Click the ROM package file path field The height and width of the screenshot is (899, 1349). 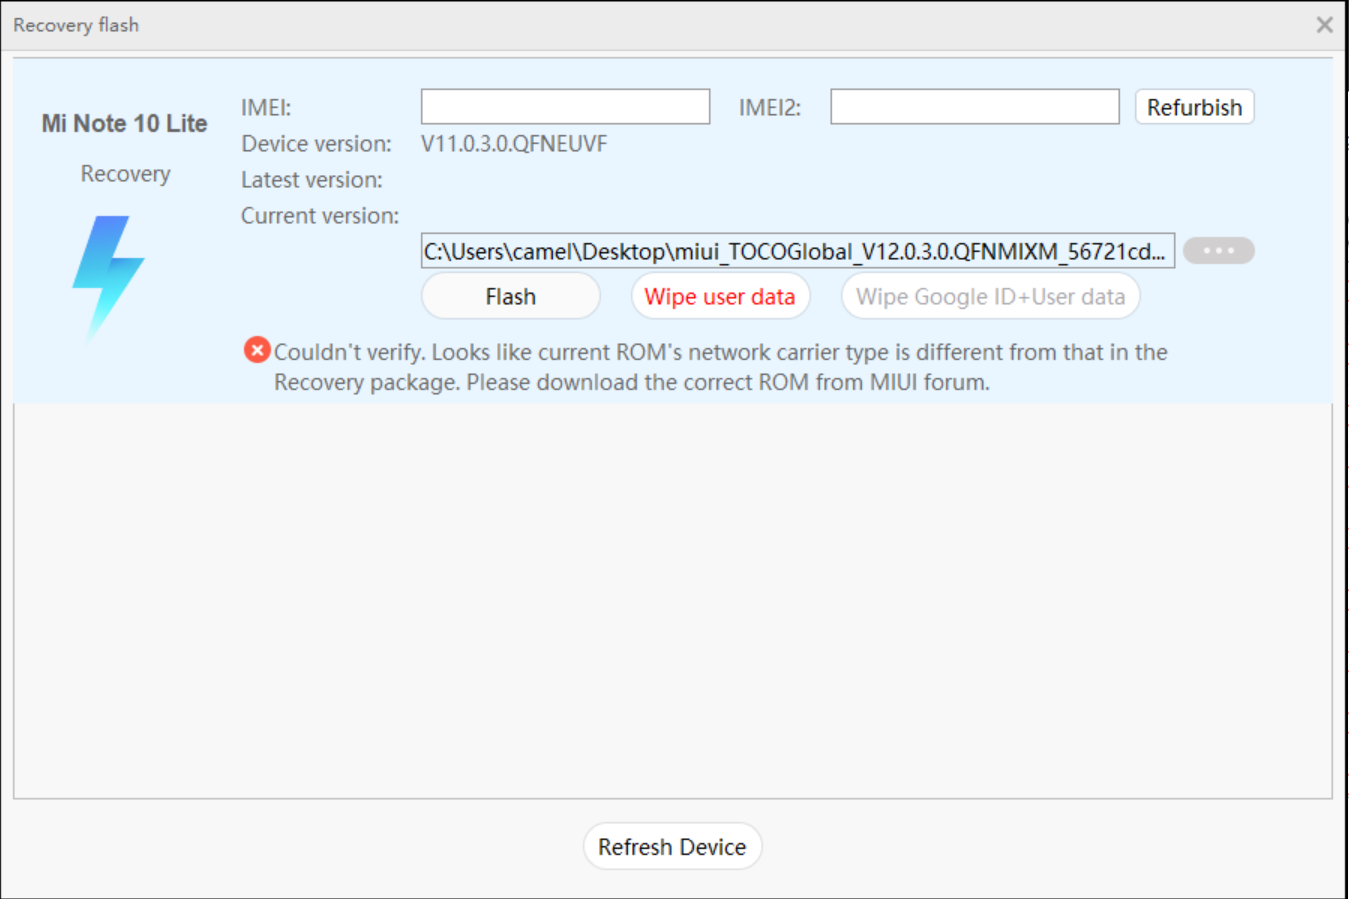(797, 251)
